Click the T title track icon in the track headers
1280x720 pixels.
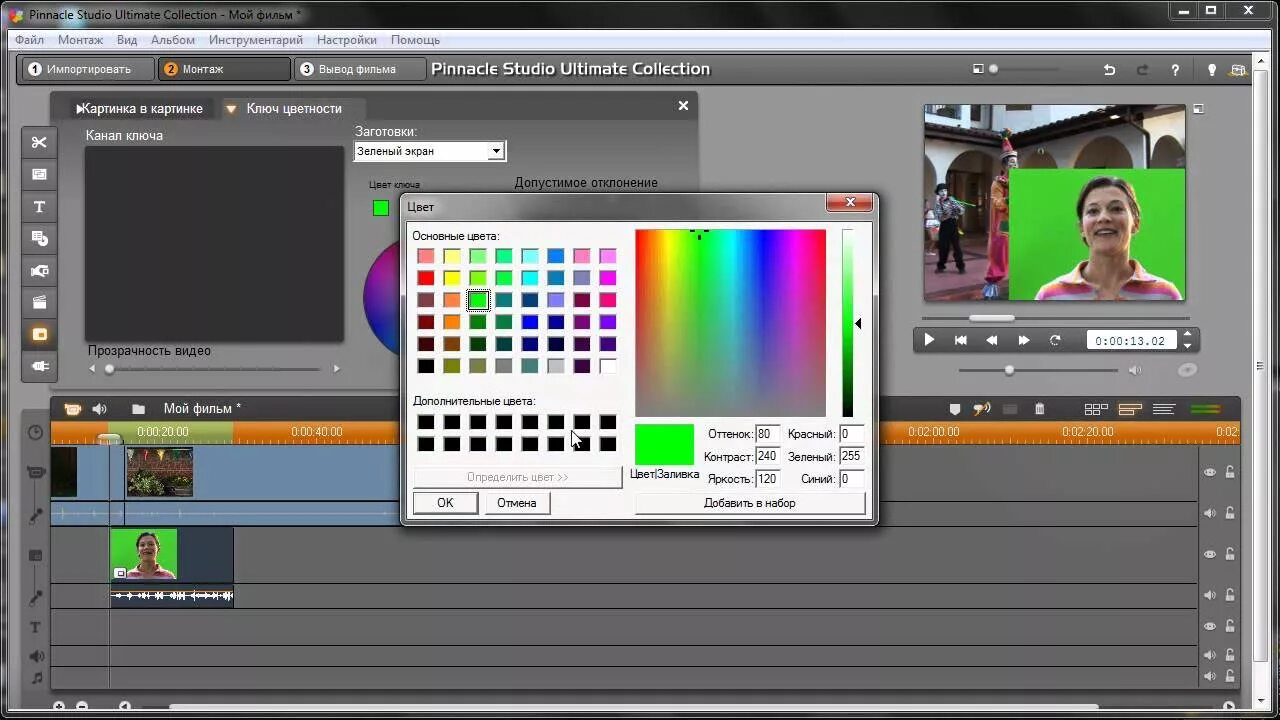click(x=36, y=627)
